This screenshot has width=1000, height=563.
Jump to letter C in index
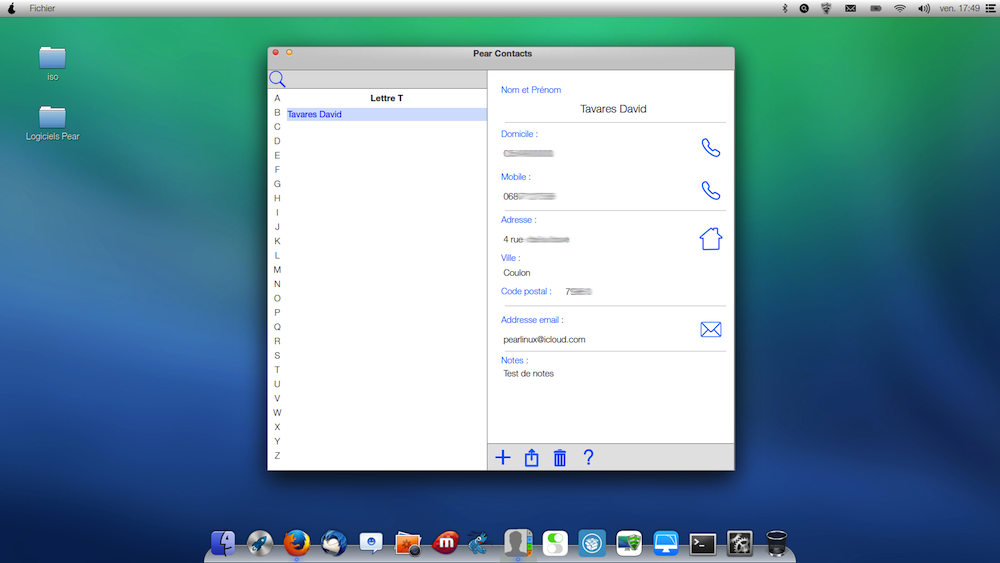click(x=277, y=127)
